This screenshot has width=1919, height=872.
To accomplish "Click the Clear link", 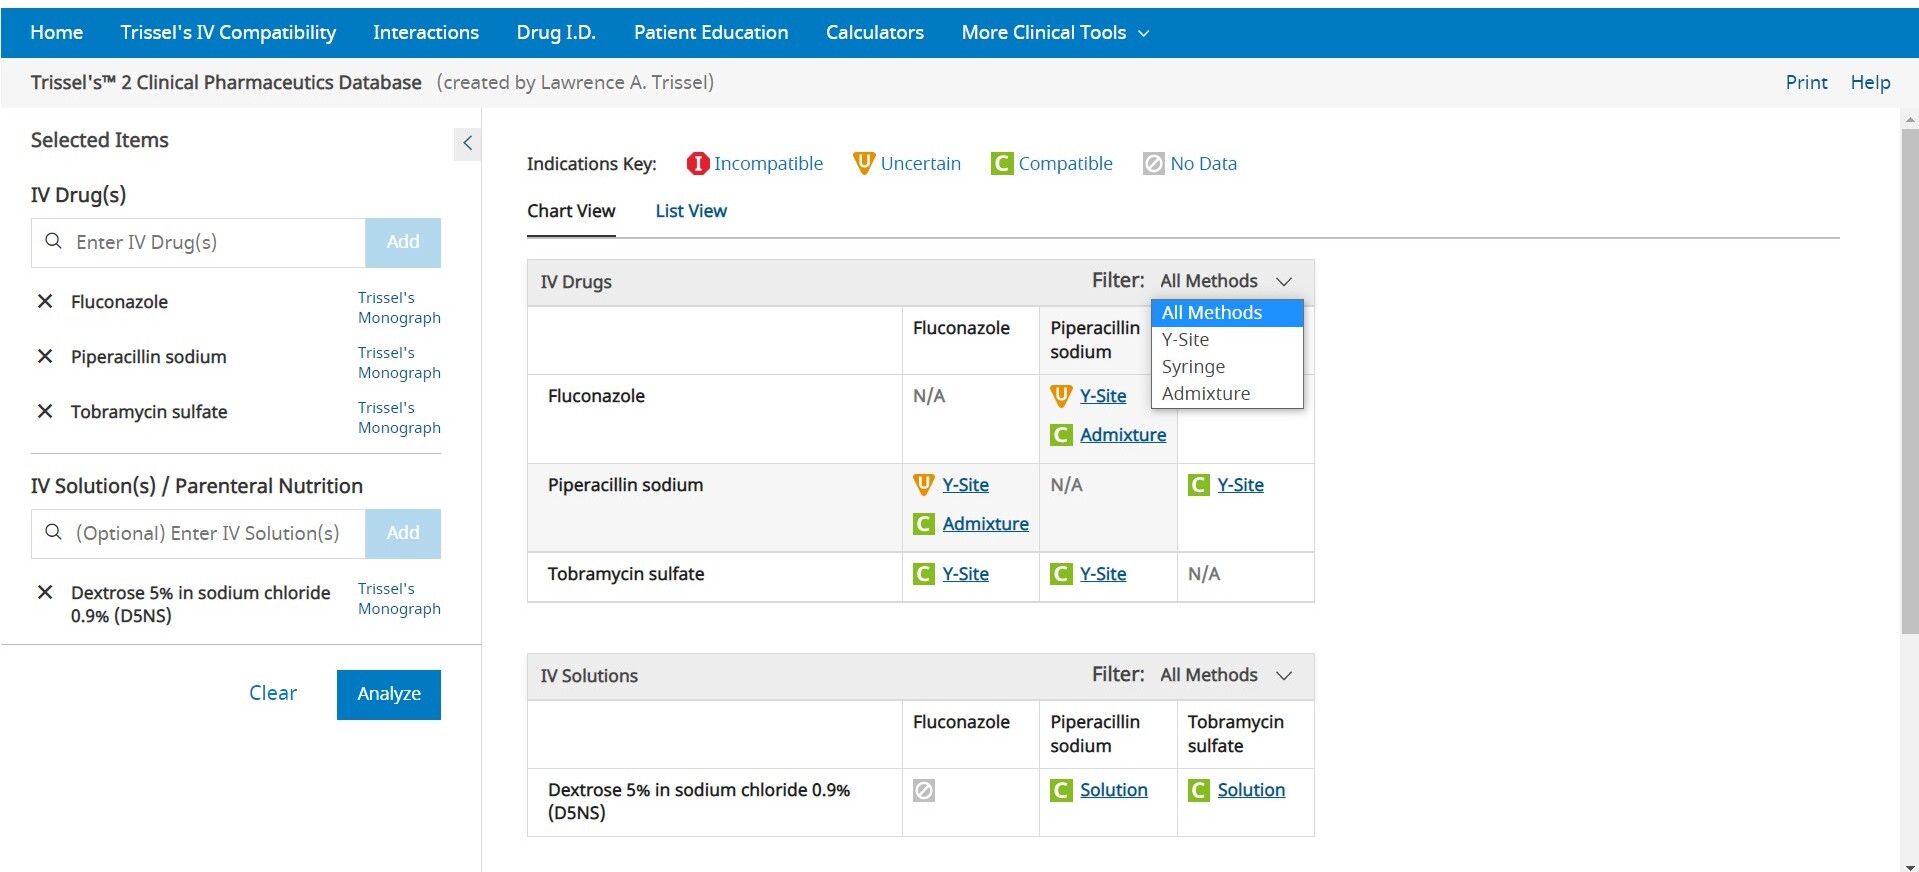I will coord(272,693).
